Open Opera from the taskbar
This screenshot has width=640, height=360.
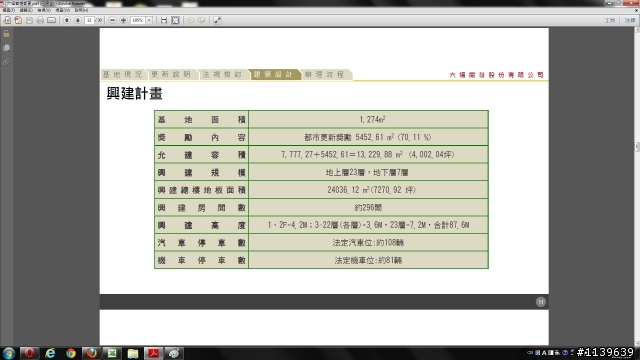29,353
